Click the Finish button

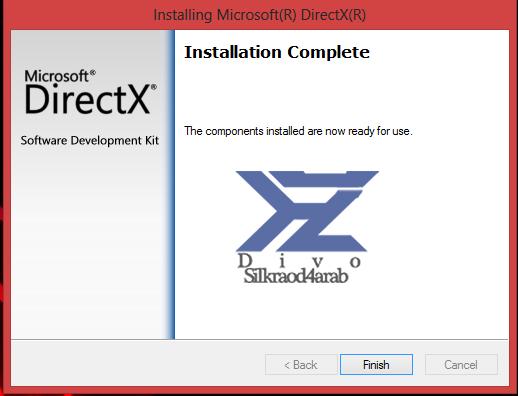[x=376, y=365]
